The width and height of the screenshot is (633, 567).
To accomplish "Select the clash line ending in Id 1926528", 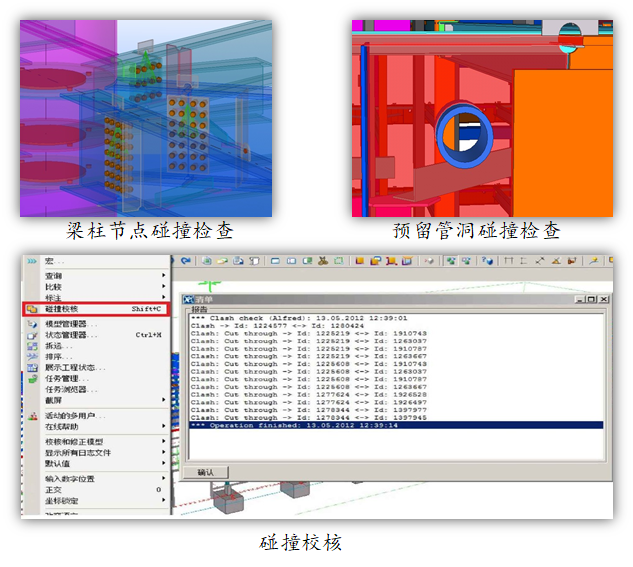I will click(309, 395).
